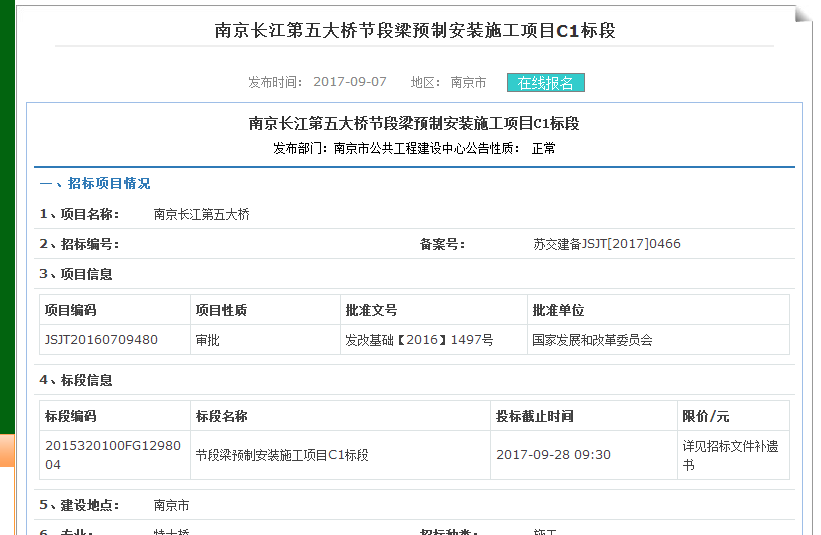Image resolution: width=821 pixels, height=535 pixels.
Task: Click the bold announcement subtitle inside the panel
Action: click(414, 124)
